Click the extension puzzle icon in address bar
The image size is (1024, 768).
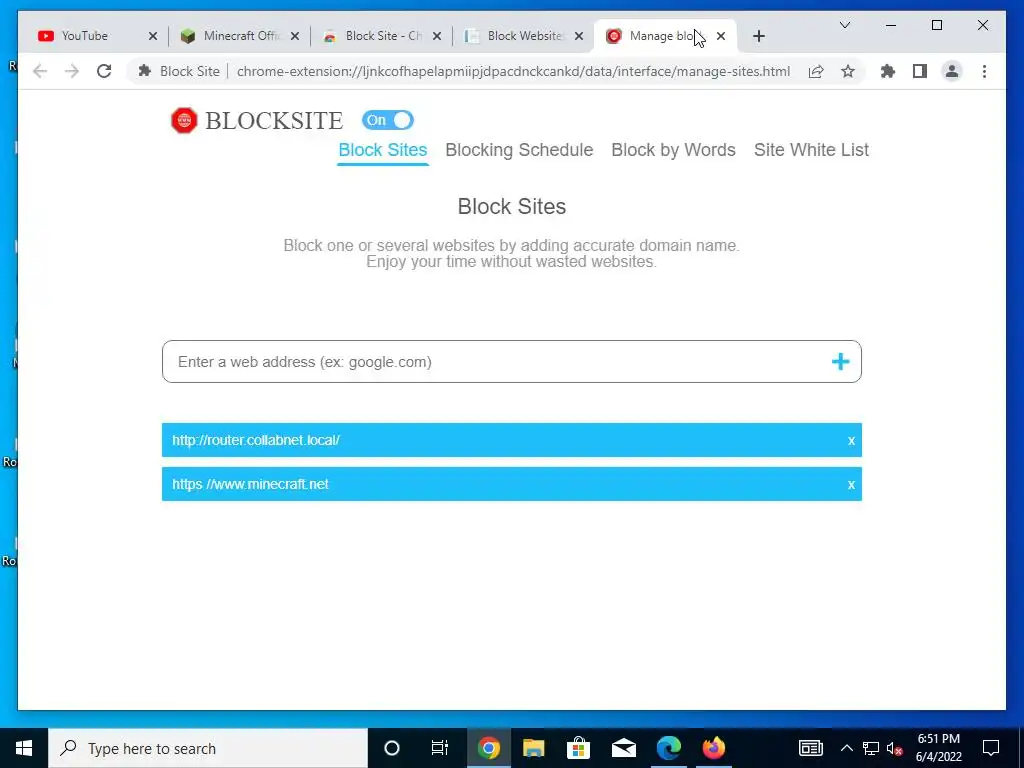click(145, 71)
